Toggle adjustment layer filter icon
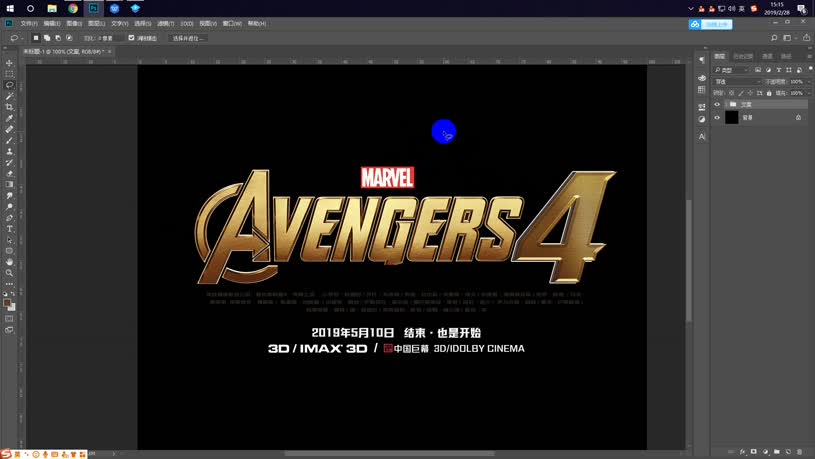815x459 pixels. [768, 70]
